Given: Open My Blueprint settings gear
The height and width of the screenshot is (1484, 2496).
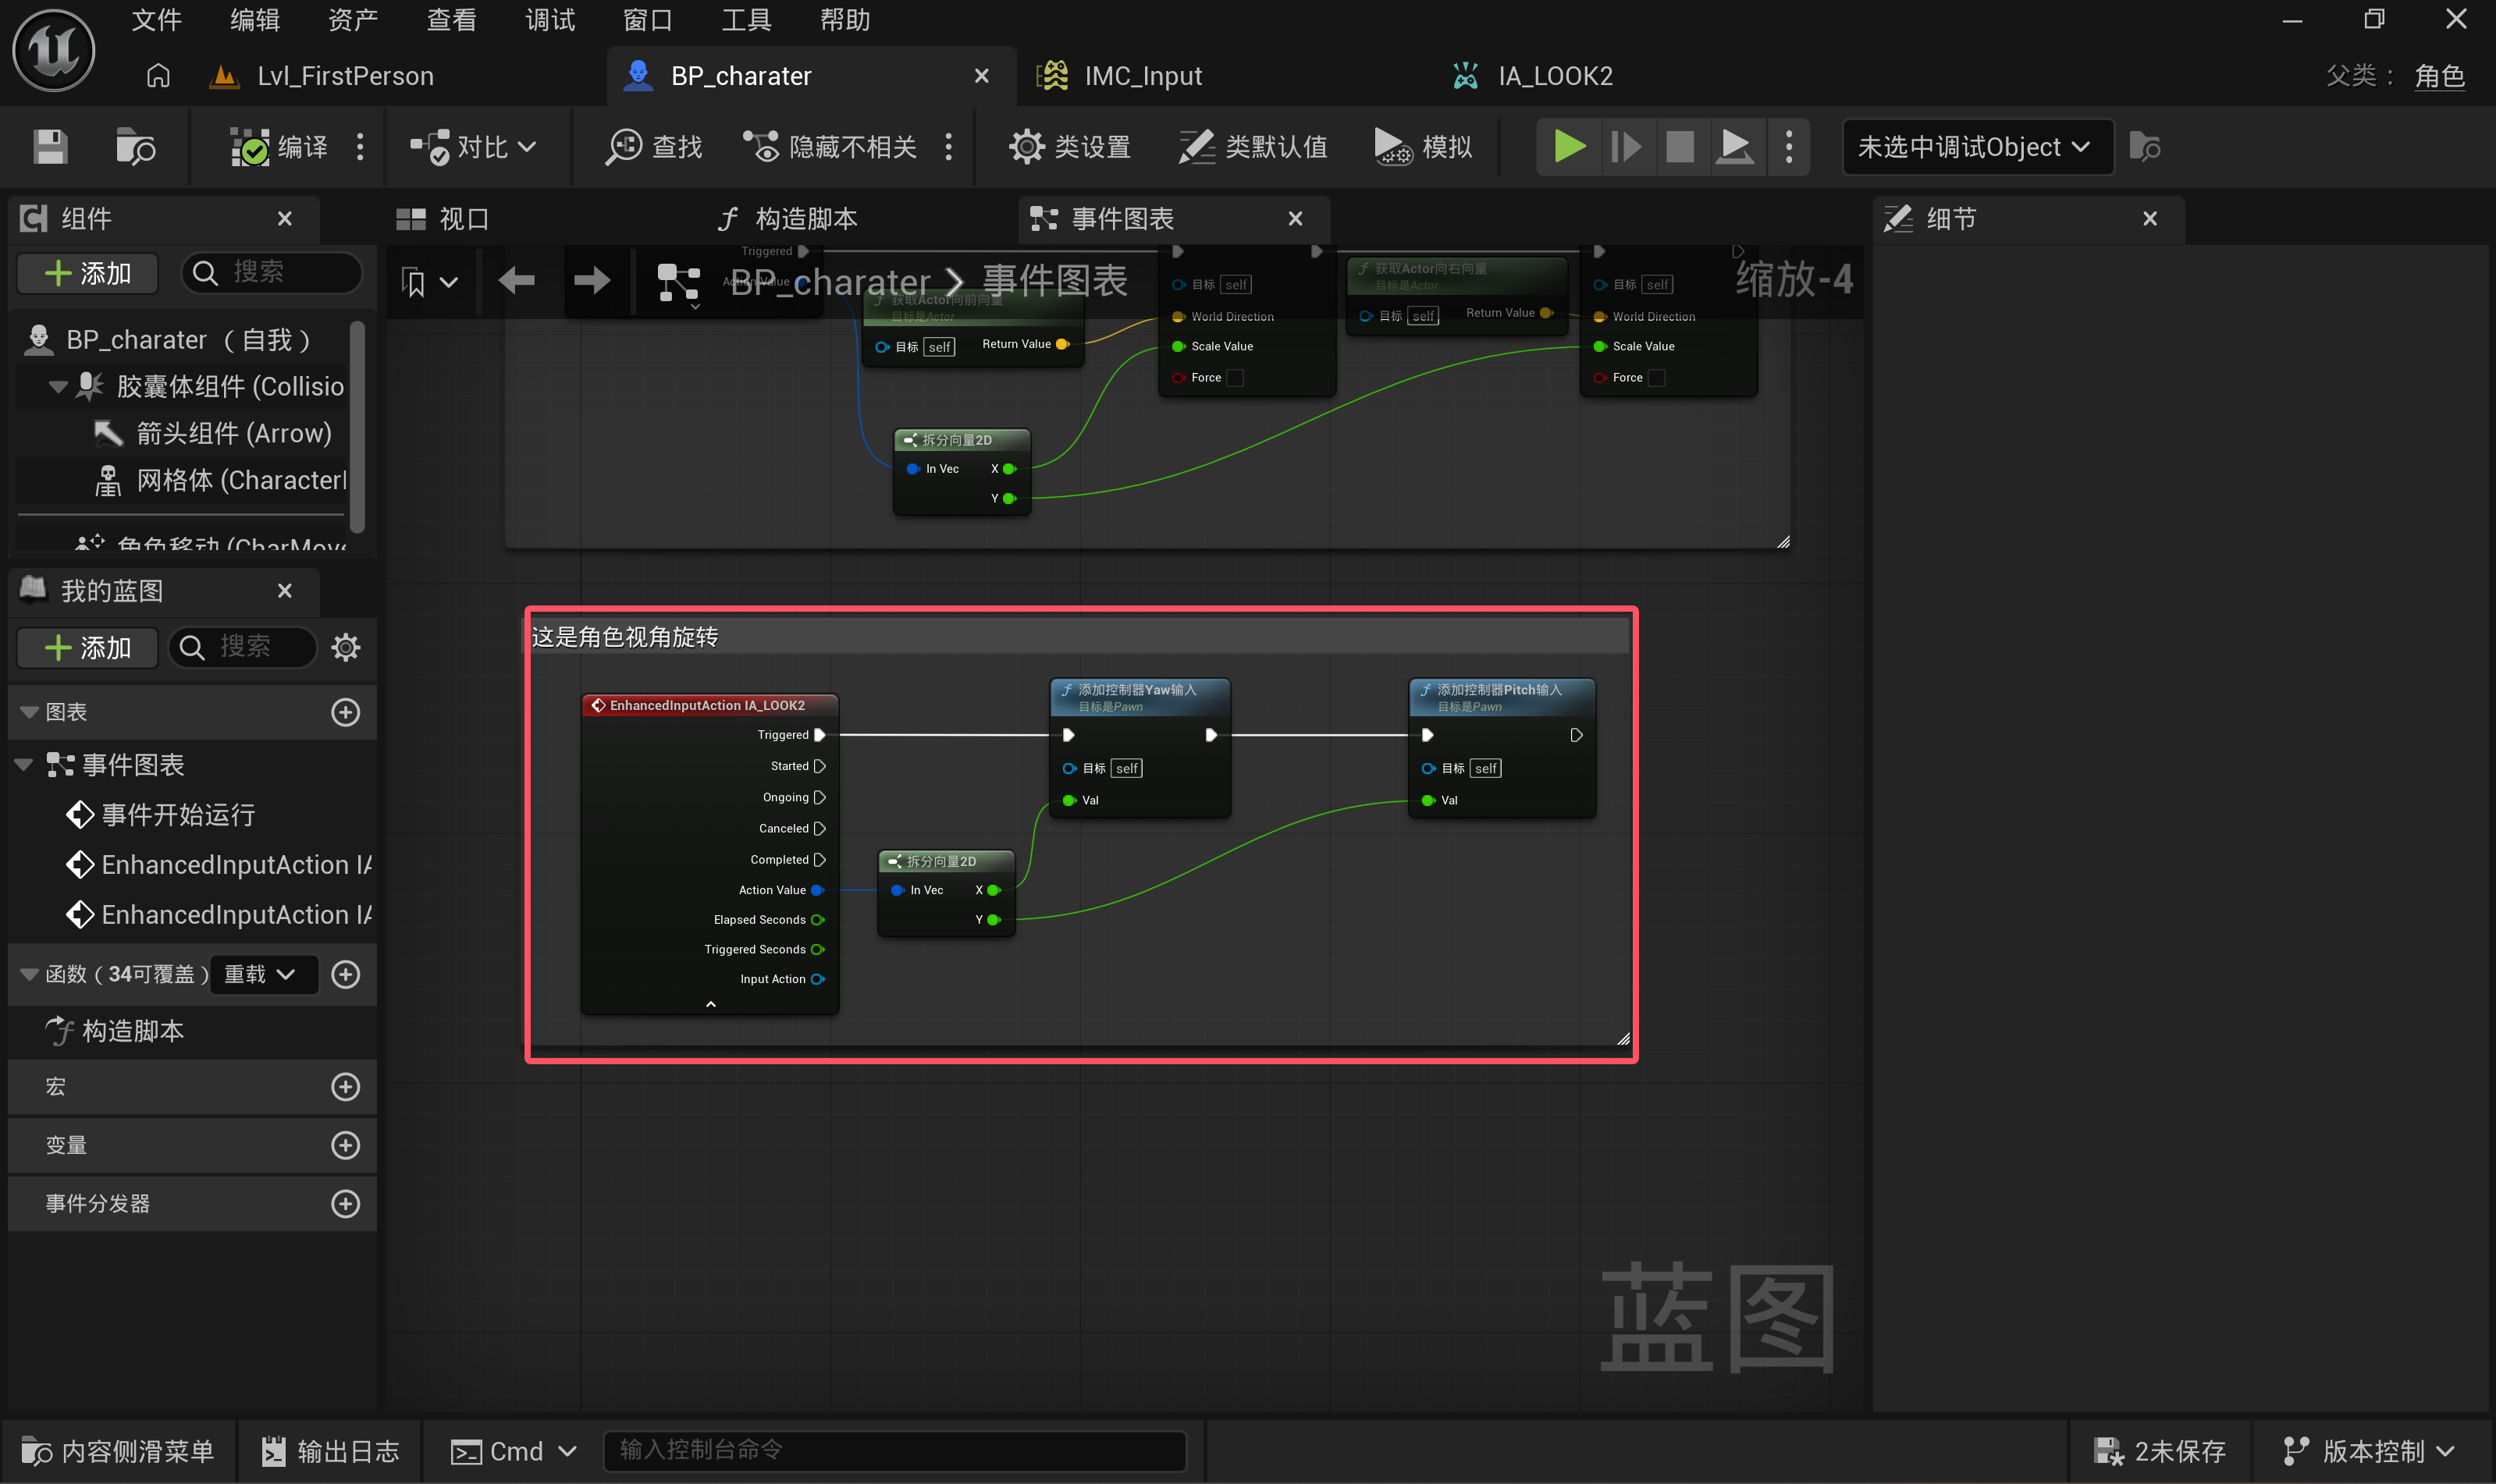Looking at the screenshot, I should 345,648.
